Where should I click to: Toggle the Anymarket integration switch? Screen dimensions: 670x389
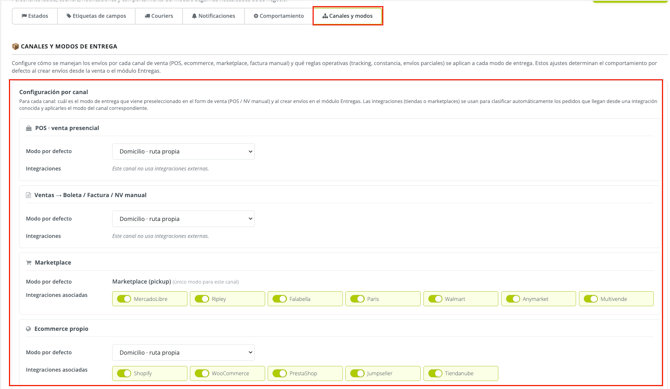[x=513, y=299]
